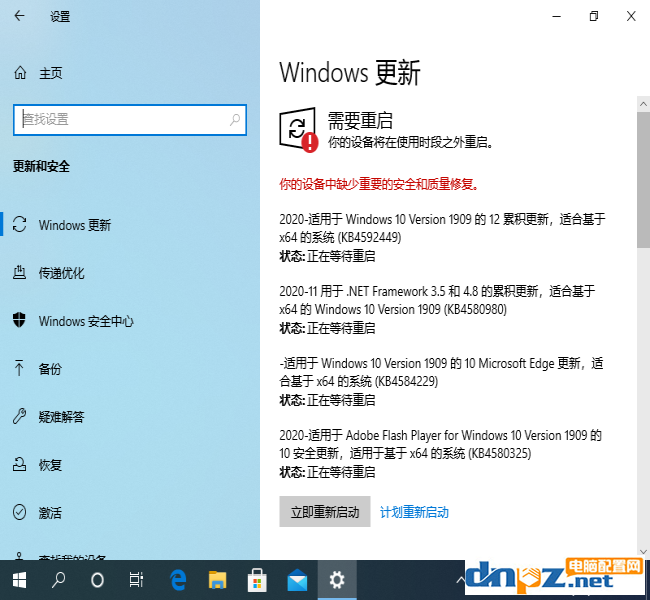
Task: Select the Windows 更新 sync icon
Action: coord(19,224)
